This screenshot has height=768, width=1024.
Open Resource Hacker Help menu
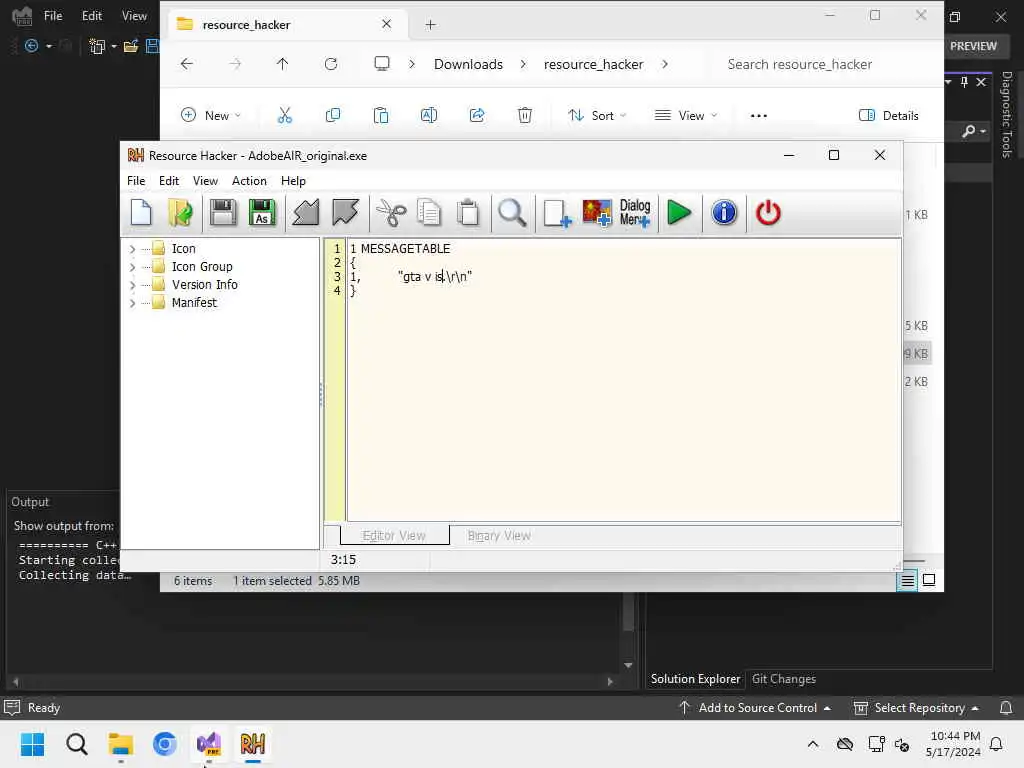click(x=293, y=181)
